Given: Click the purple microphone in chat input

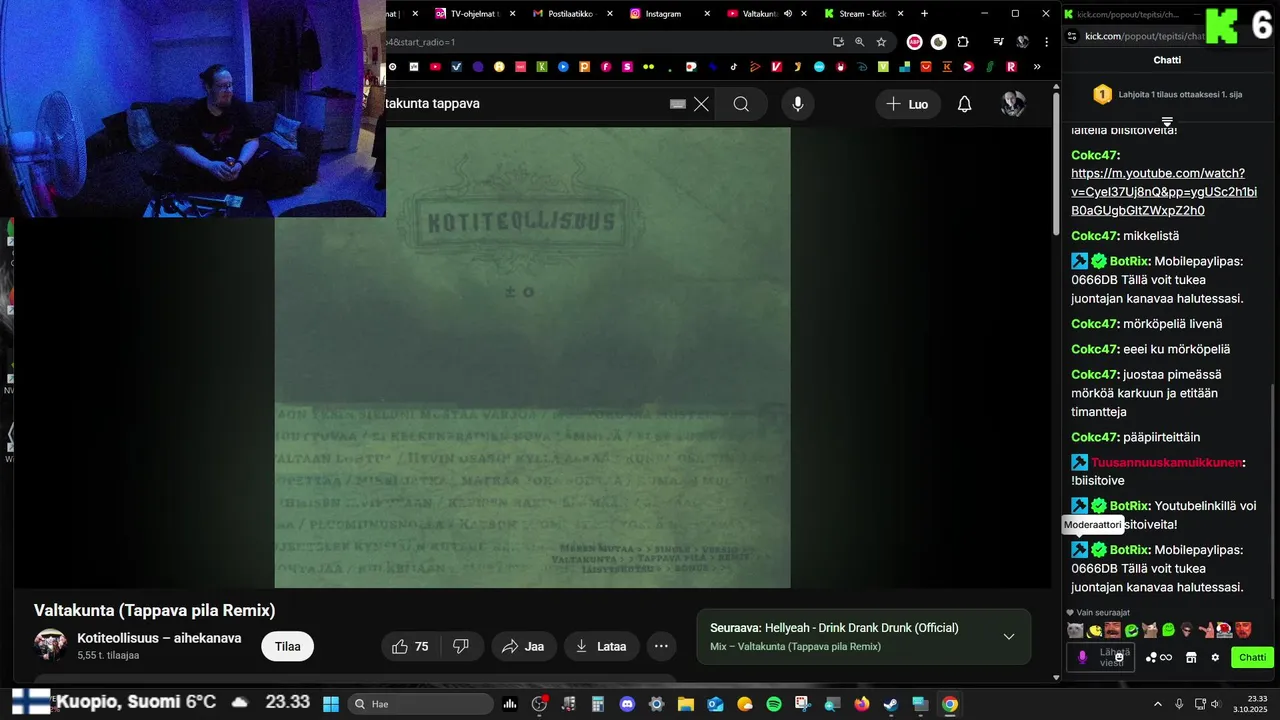Looking at the screenshot, I should [x=1082, y=657].
